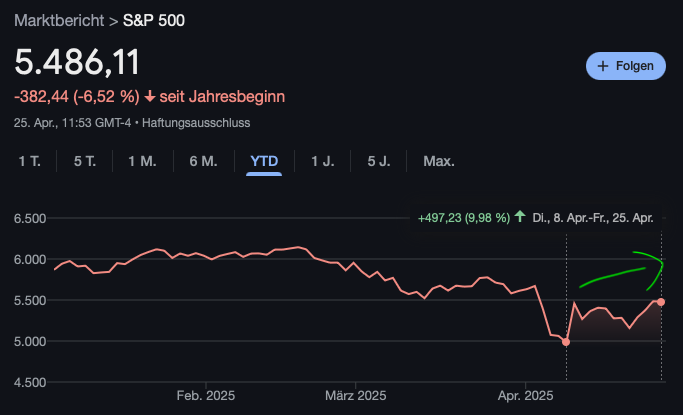The width and height of the screenshot is (683, 415).
Task: Show the Max. time range
Action: pyautogui.click(x=439, y=161)
